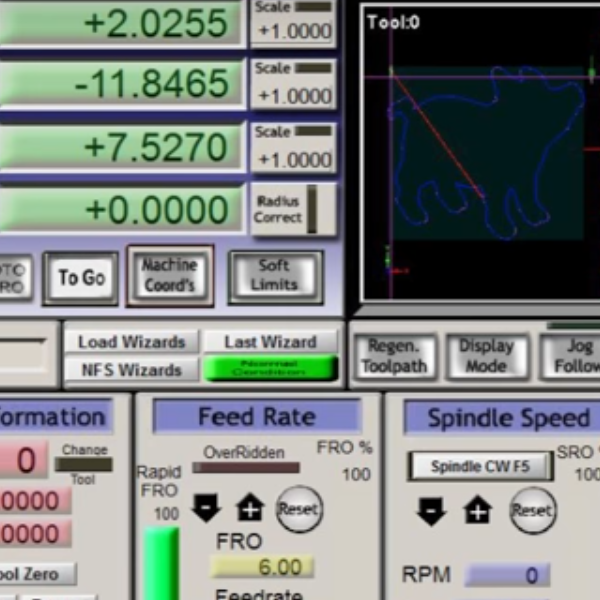This screenshot has width=600, height=600.
Task: Click the green Rapid FRO bar
Action: [x=161, y=563]
